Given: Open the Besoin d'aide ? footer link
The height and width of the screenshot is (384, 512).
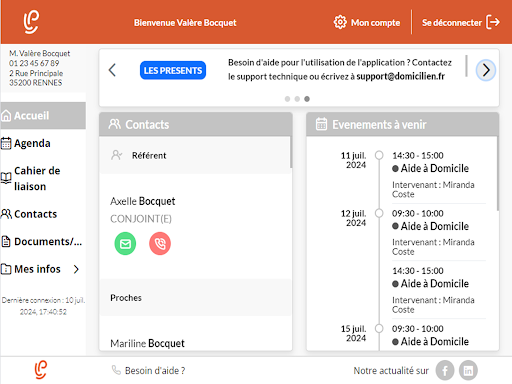Looking at the screenshot, I should 155,371.
